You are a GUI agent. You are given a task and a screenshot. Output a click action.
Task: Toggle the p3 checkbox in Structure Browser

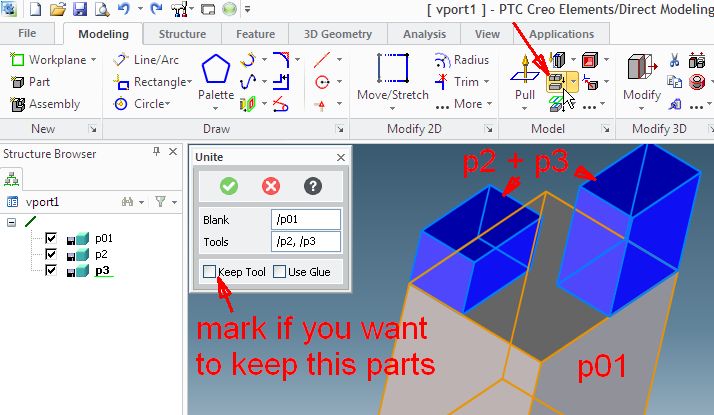pos(51,270)
